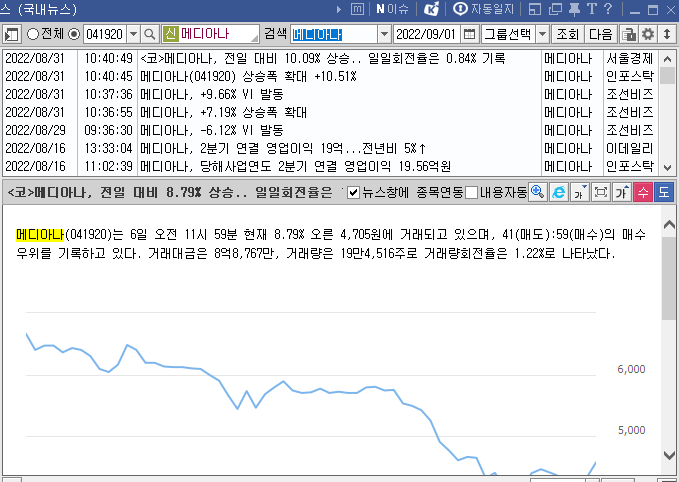This screenshot has width=679, height=482.
Task: Click the zoom-in magnifier news icon
Action: (537, 192)
